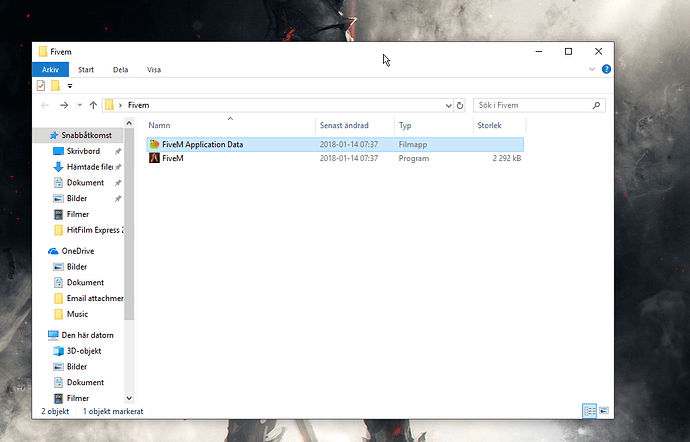Select Den här datorn in navigation pane
The height and width of the screenshot is (442, 690).
point(88,335)
